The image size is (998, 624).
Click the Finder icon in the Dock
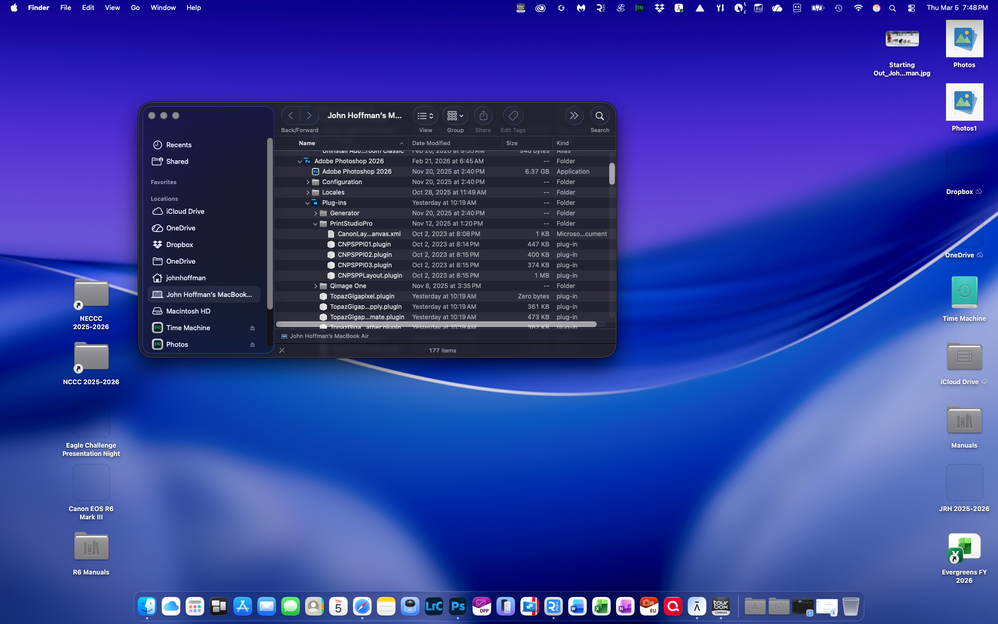click(x=147, y=606)
